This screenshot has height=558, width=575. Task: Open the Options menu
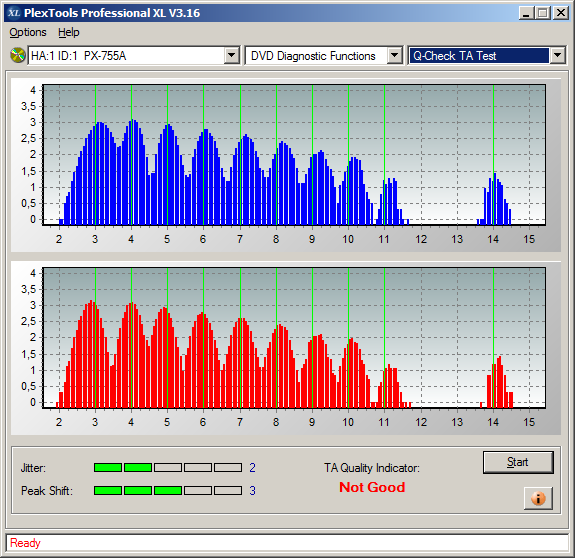pyautogui.click(x=28, y=32)
